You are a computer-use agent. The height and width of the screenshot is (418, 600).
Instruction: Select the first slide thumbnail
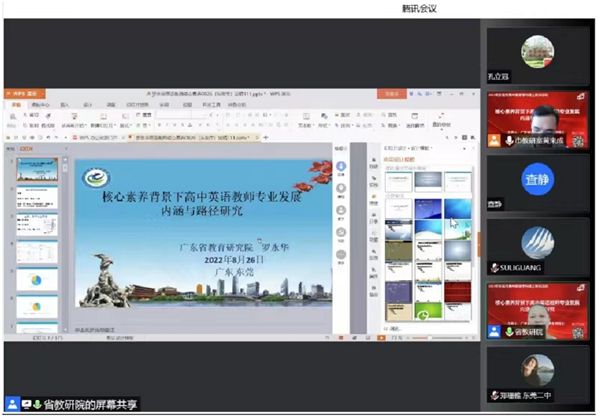[37, 170]
